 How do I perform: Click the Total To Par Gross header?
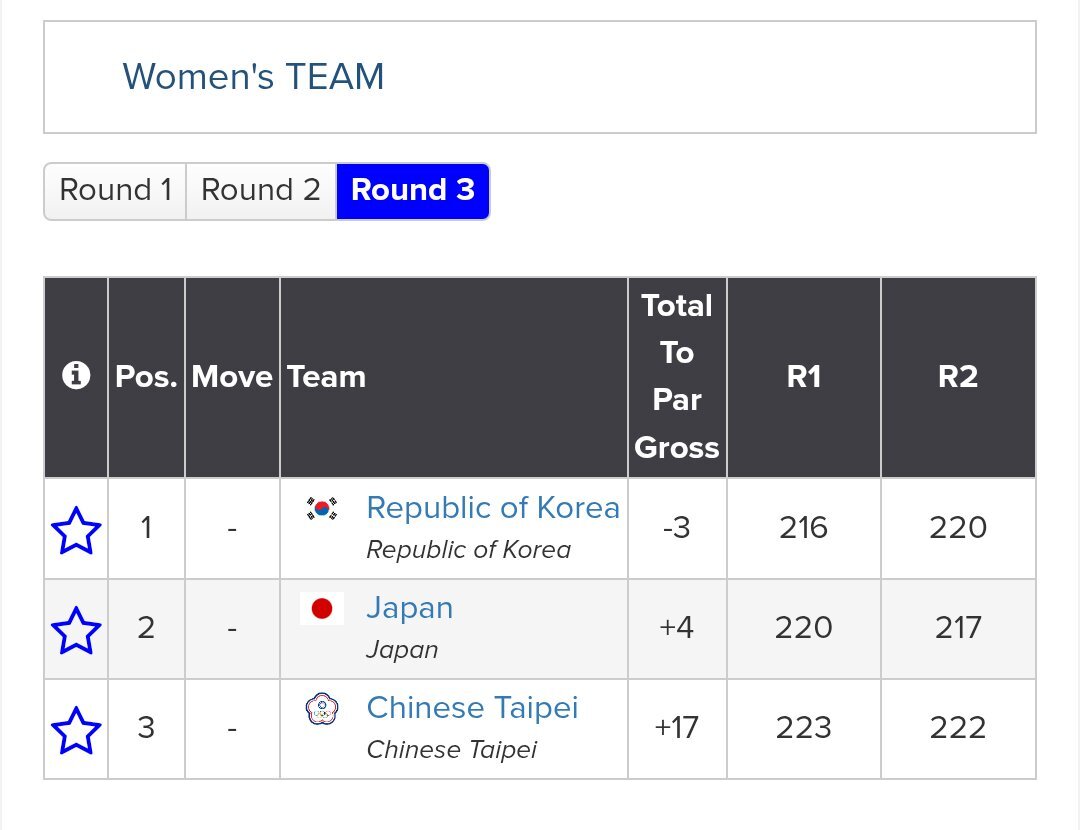pos(677,377)
